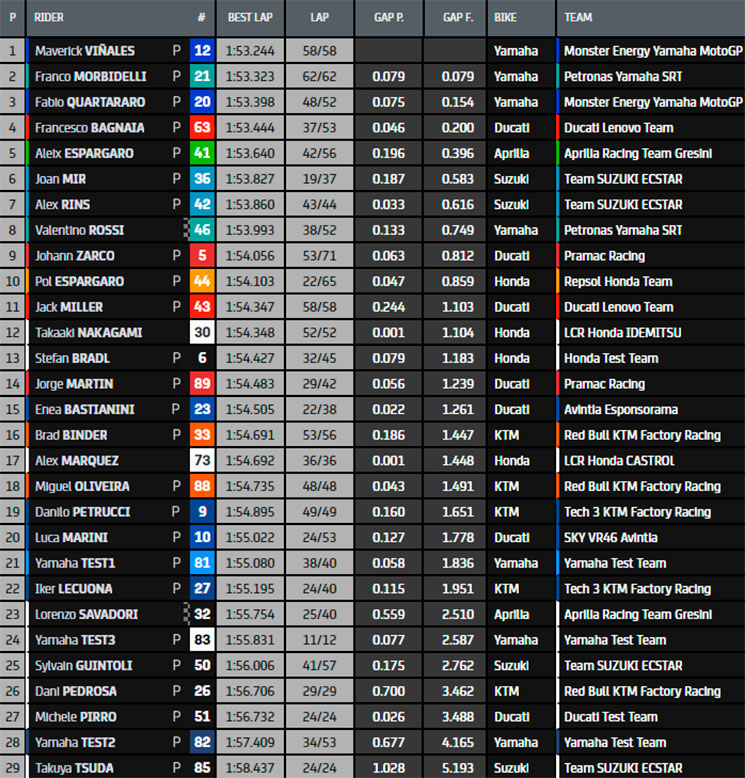Click lap count 53/71 for Zarco
This screenshot has width=745, height=778.
click(x=320, y=256)
